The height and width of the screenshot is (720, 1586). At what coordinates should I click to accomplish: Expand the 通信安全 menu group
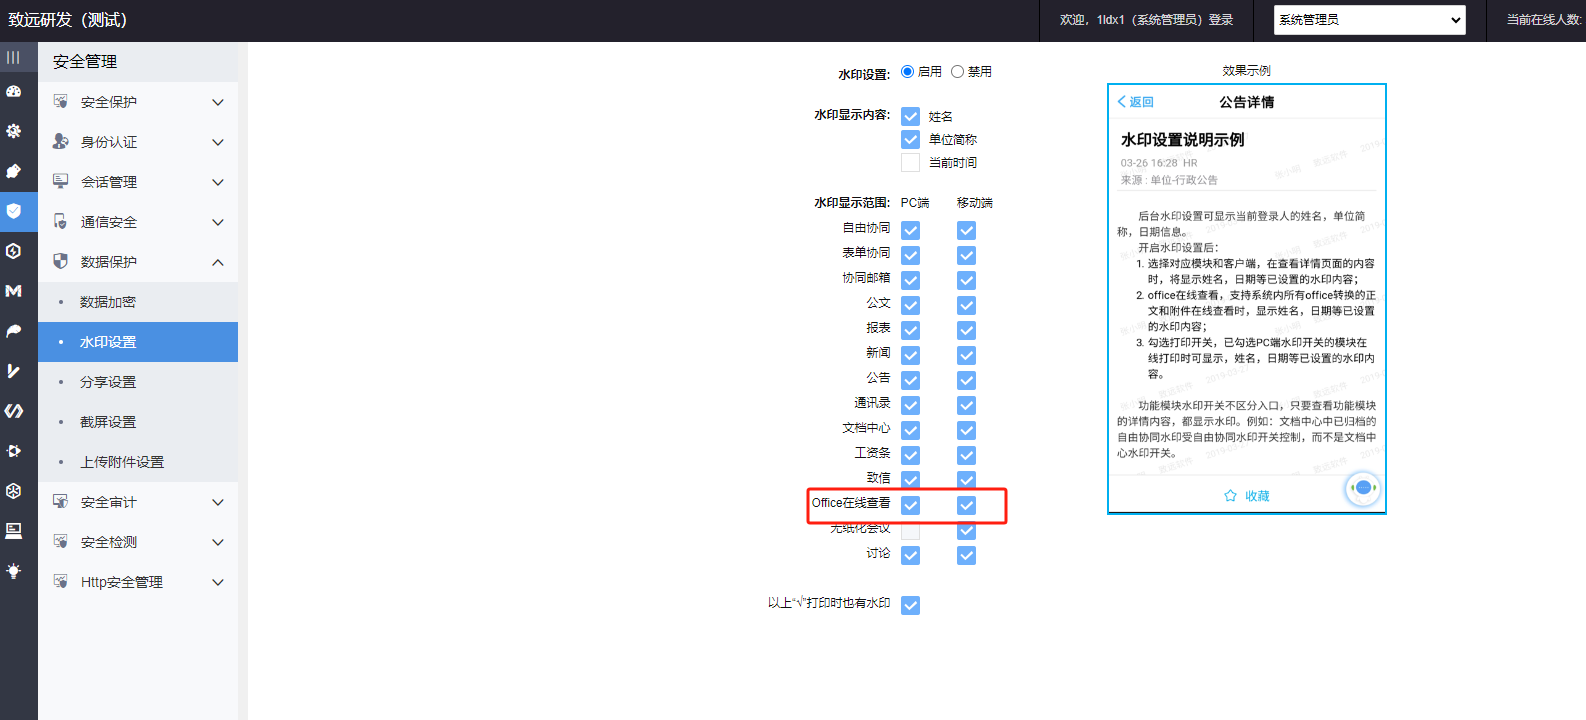[138, 222]
